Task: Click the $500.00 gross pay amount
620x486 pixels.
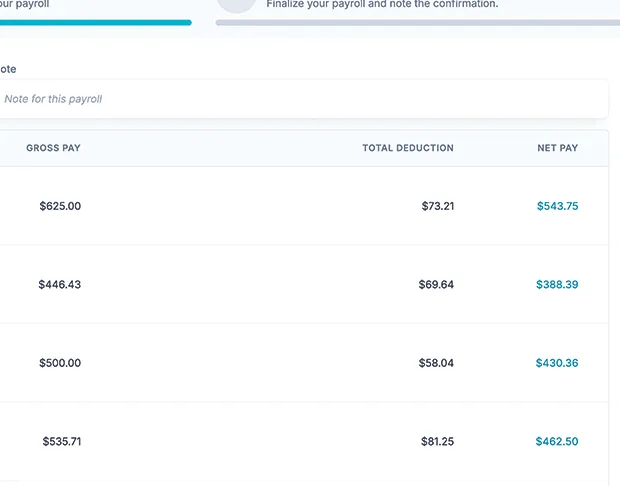Action: pos(60,363)
